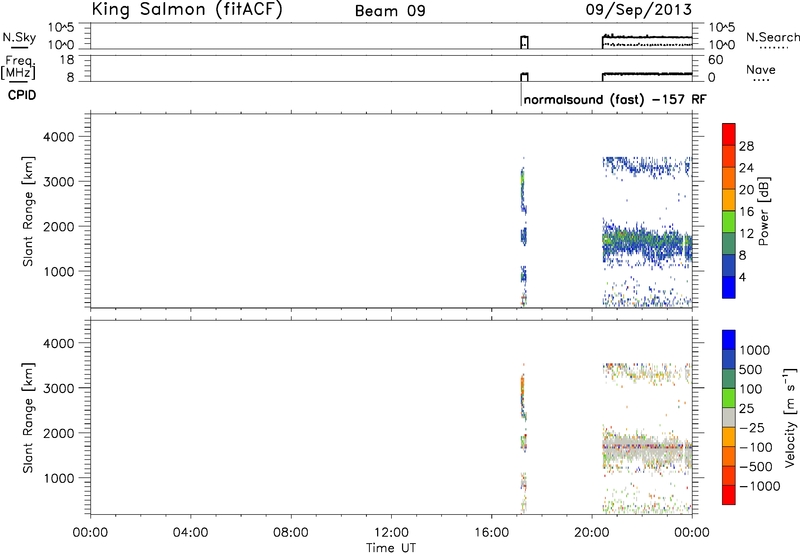Select the "Beam 09" header label
Viewport: 800px width, 554px height.
(x=390, y=11)
